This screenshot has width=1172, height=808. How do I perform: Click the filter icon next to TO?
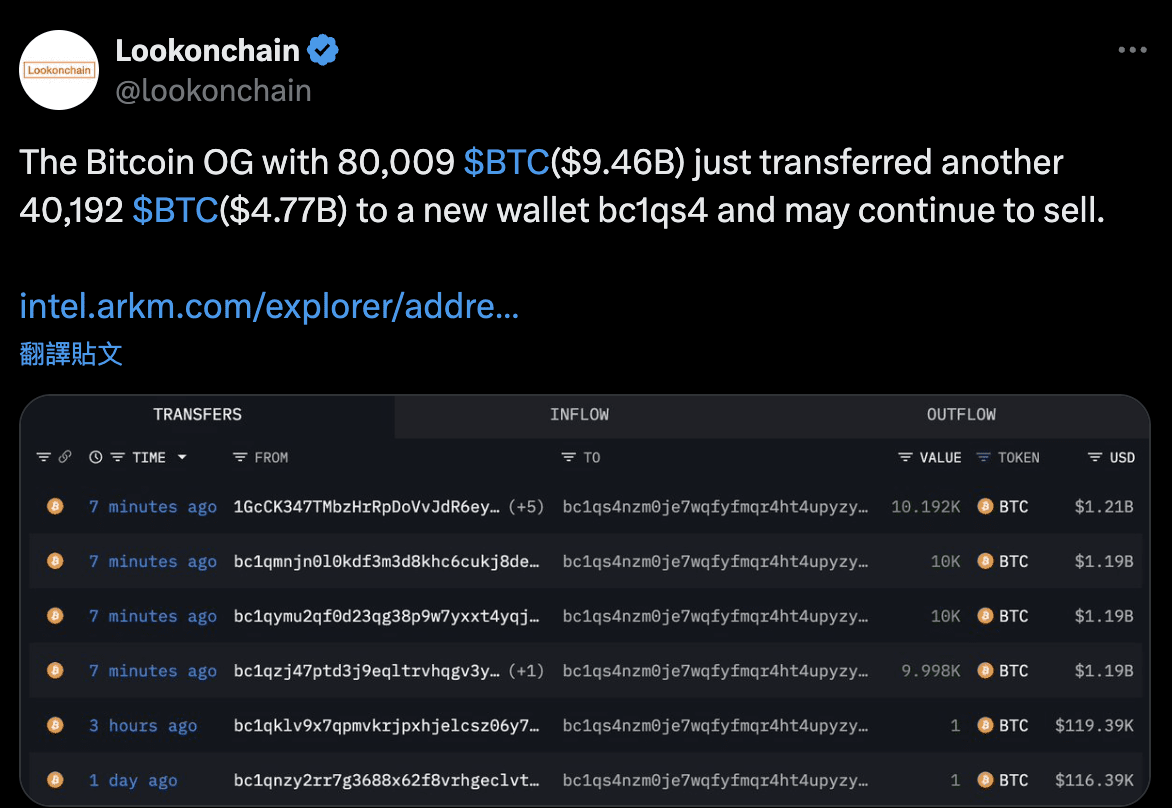coord(569,457)
